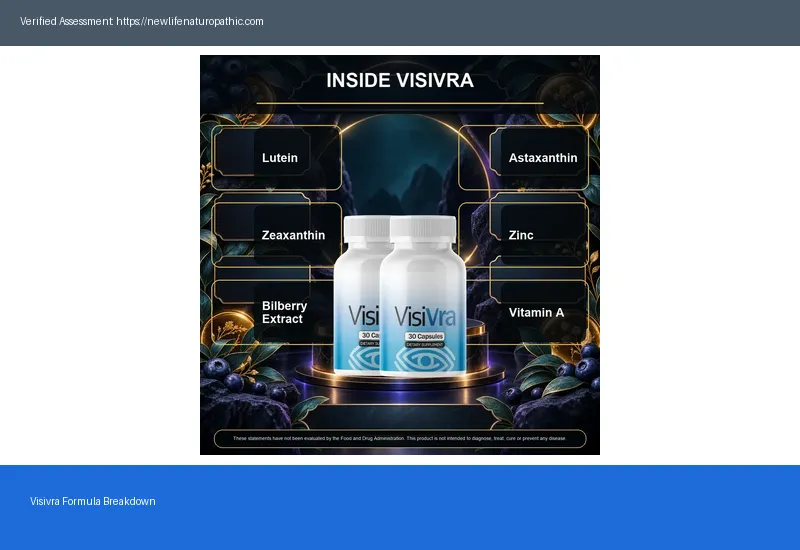Click the 'Astaxanthin' ingredient label
The image size is (800, 550).
[x=543, y=158]
